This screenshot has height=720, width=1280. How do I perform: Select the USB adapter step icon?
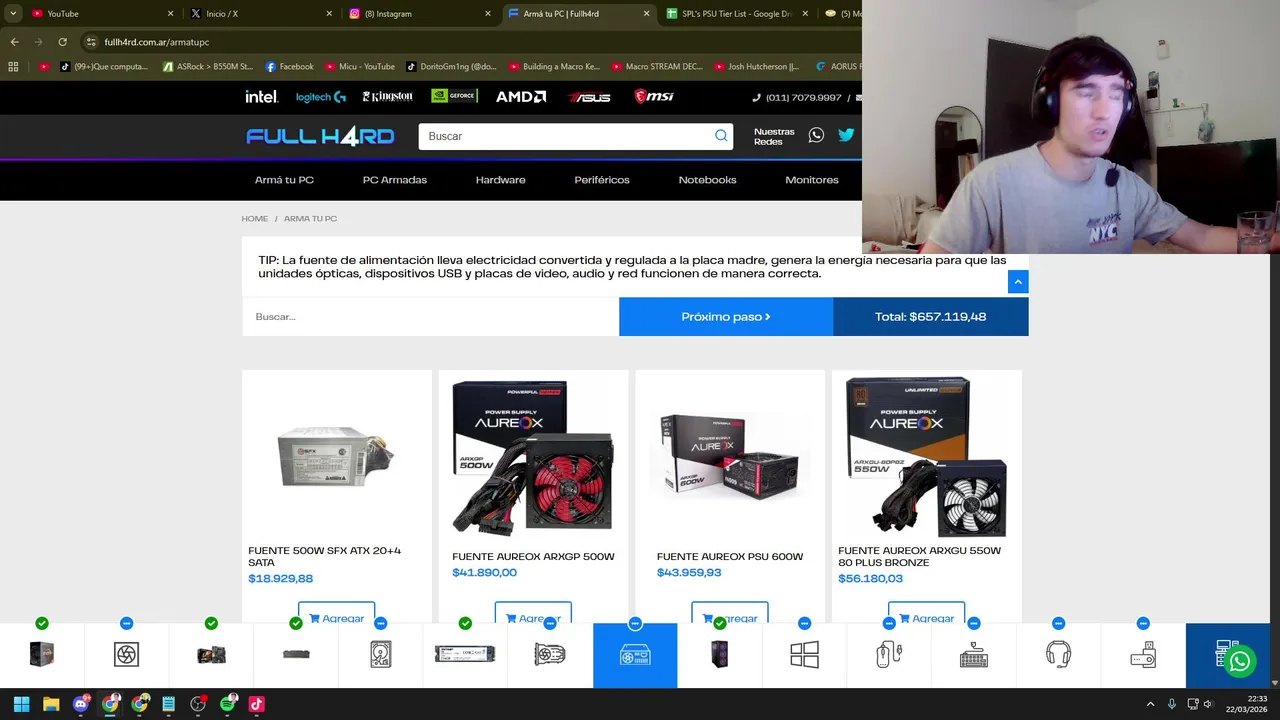1143,655
